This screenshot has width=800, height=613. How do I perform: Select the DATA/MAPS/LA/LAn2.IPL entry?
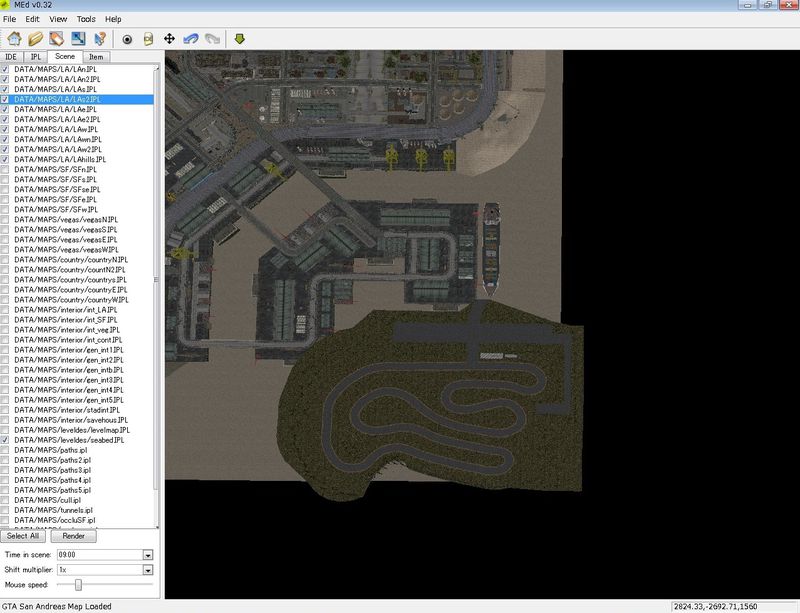pyautogui.click(x=57, y=79)
